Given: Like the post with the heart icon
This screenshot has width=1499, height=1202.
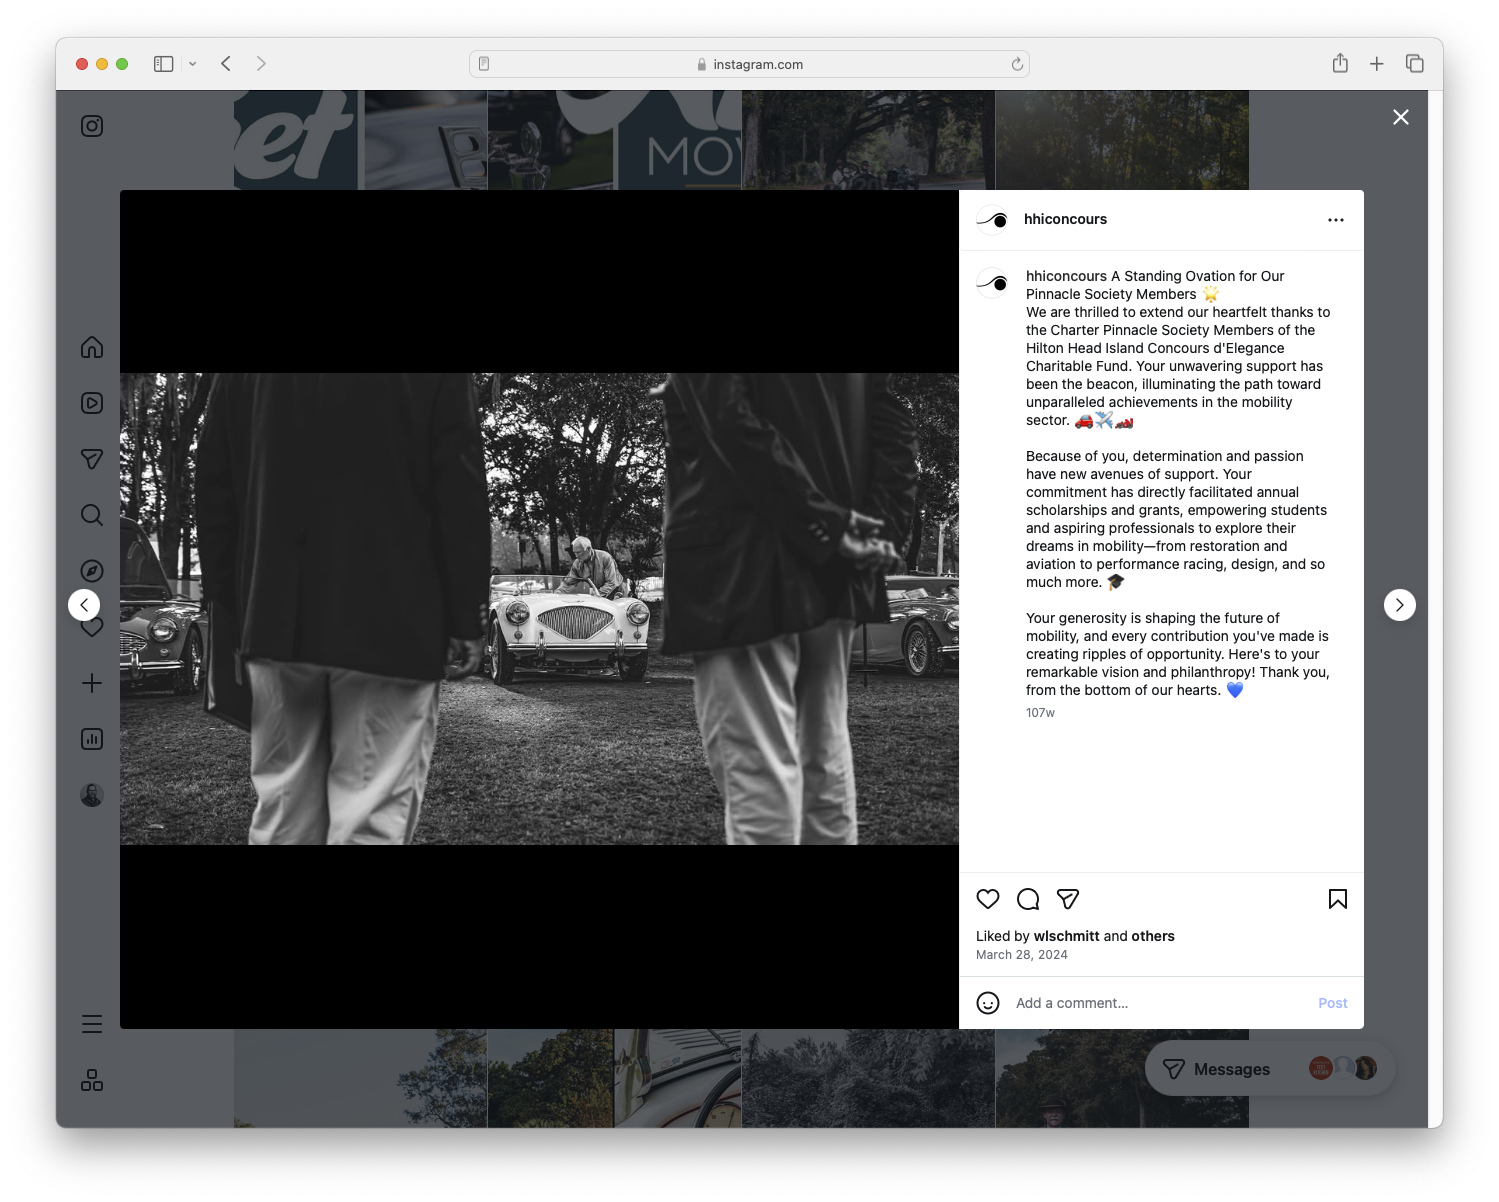Looking at the screenshot, I should [x=988, y=899].
